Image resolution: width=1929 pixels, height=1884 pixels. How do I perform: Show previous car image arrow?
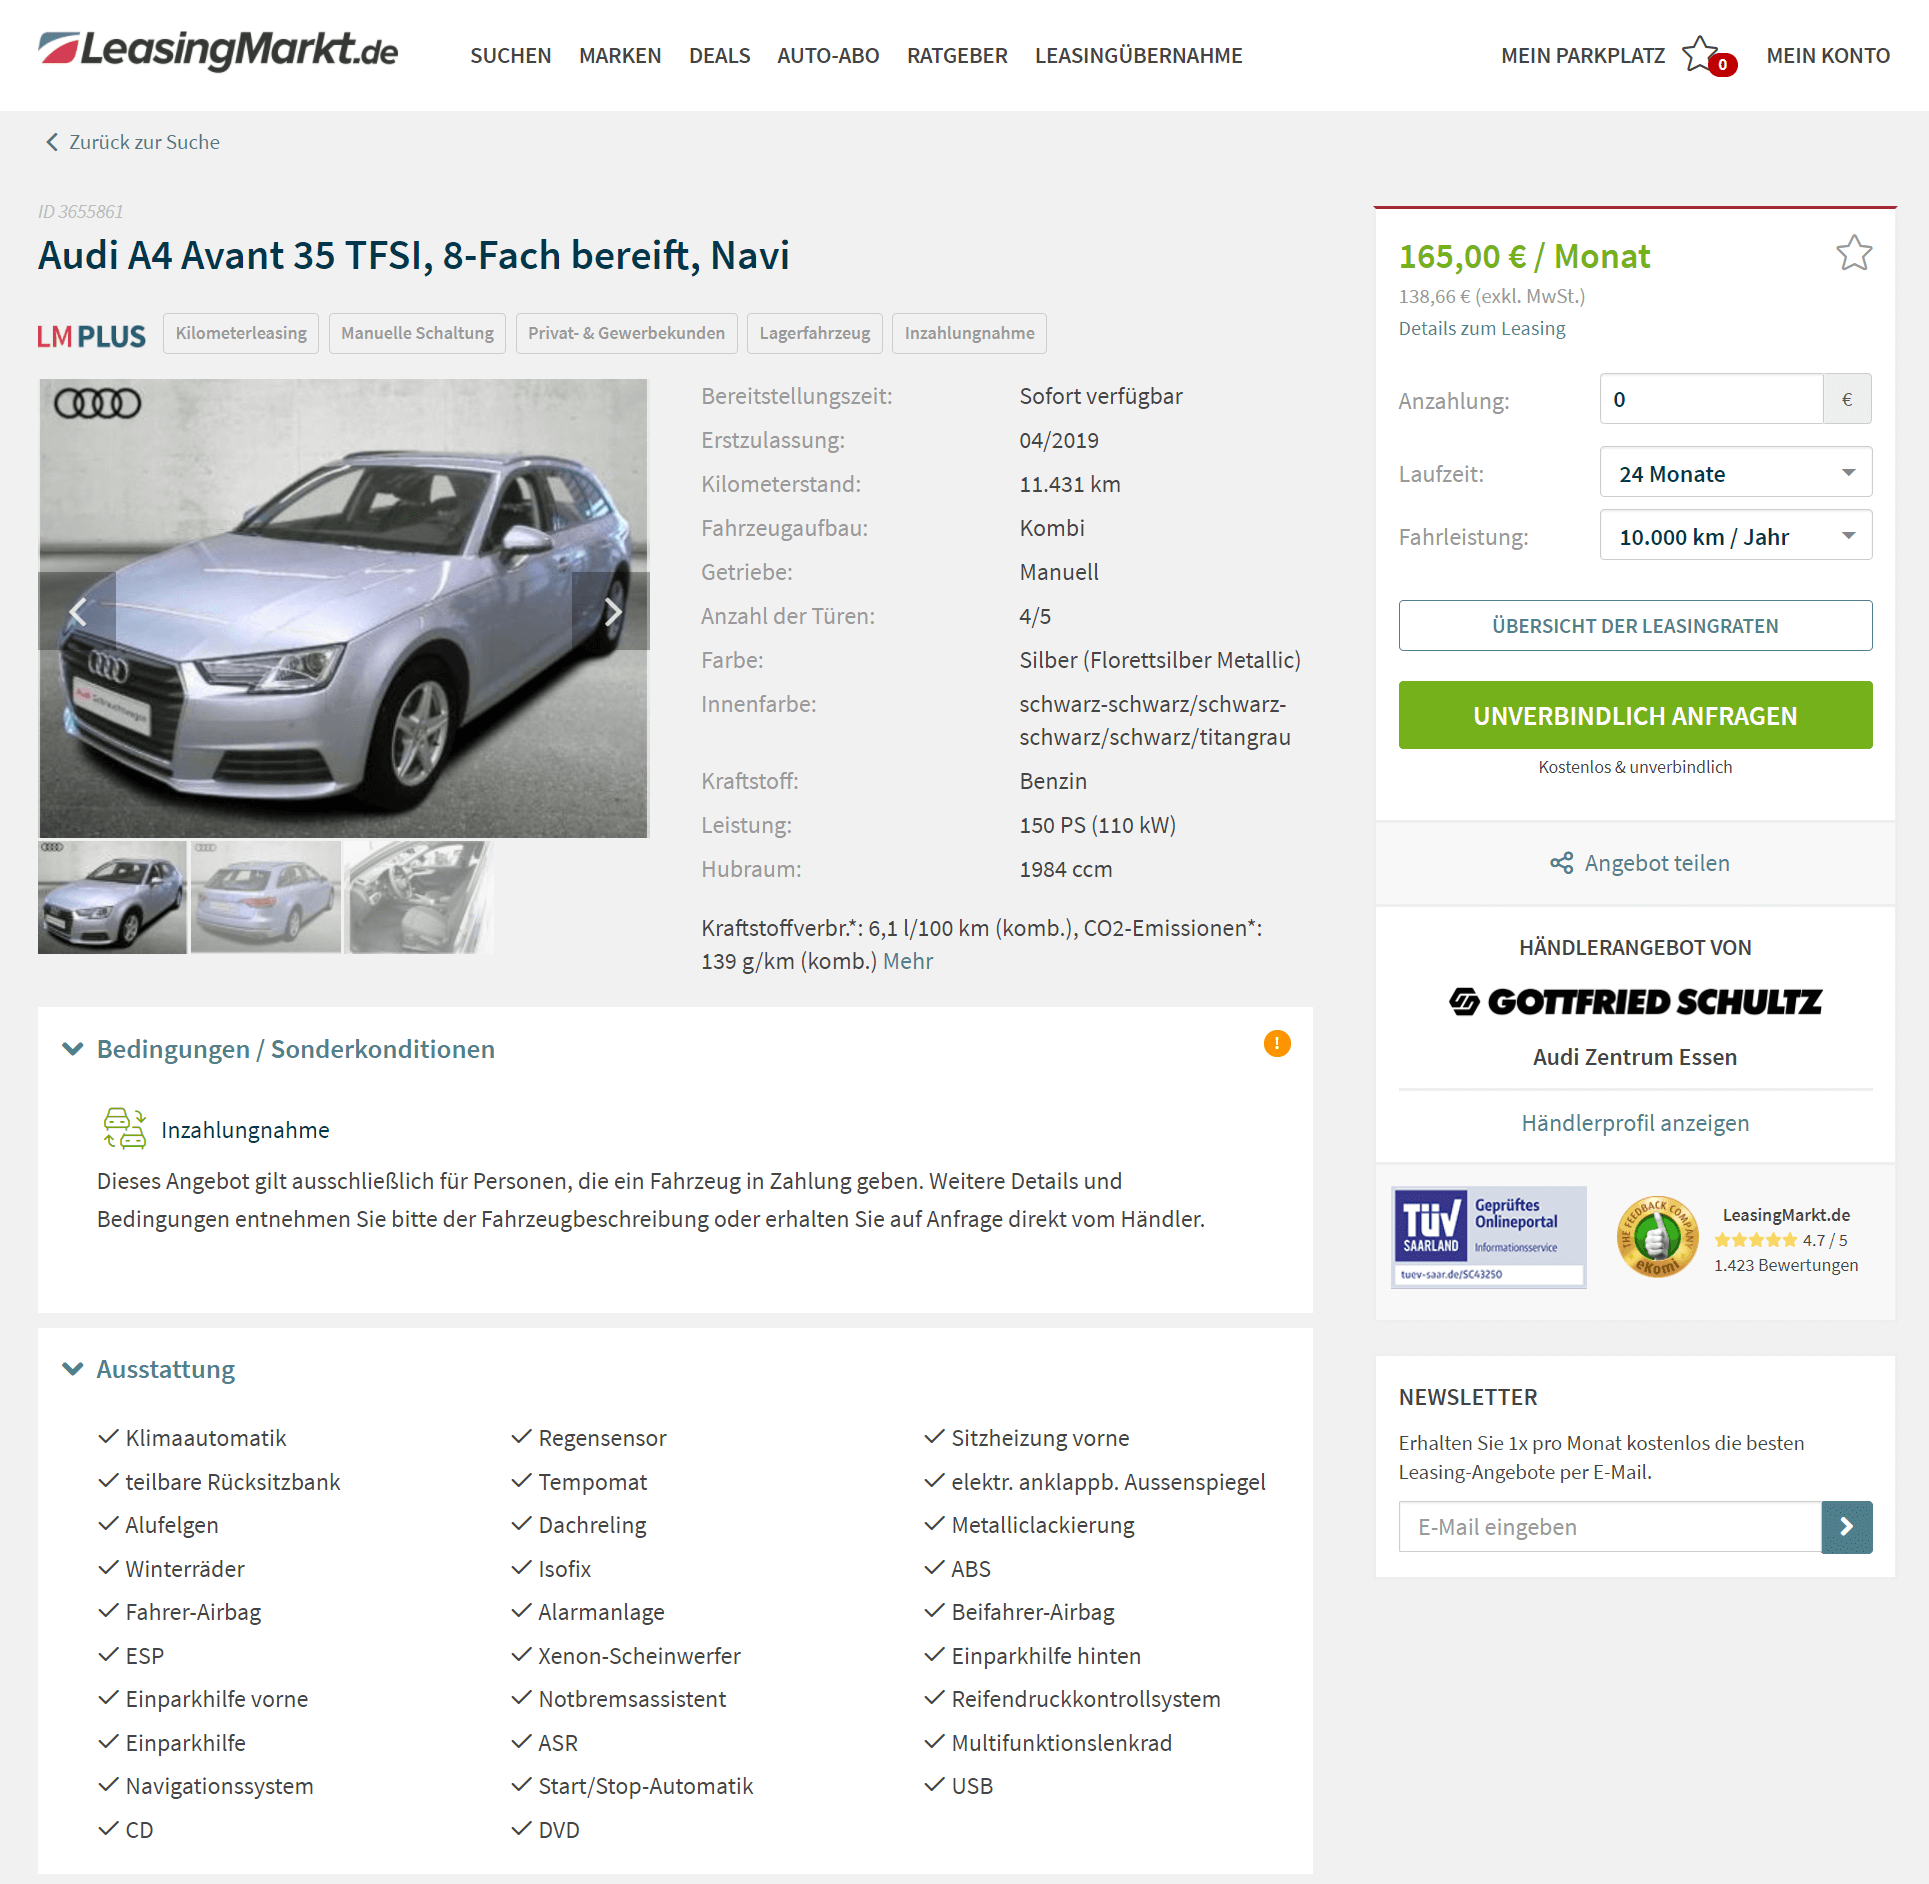(x=77, y=611)
